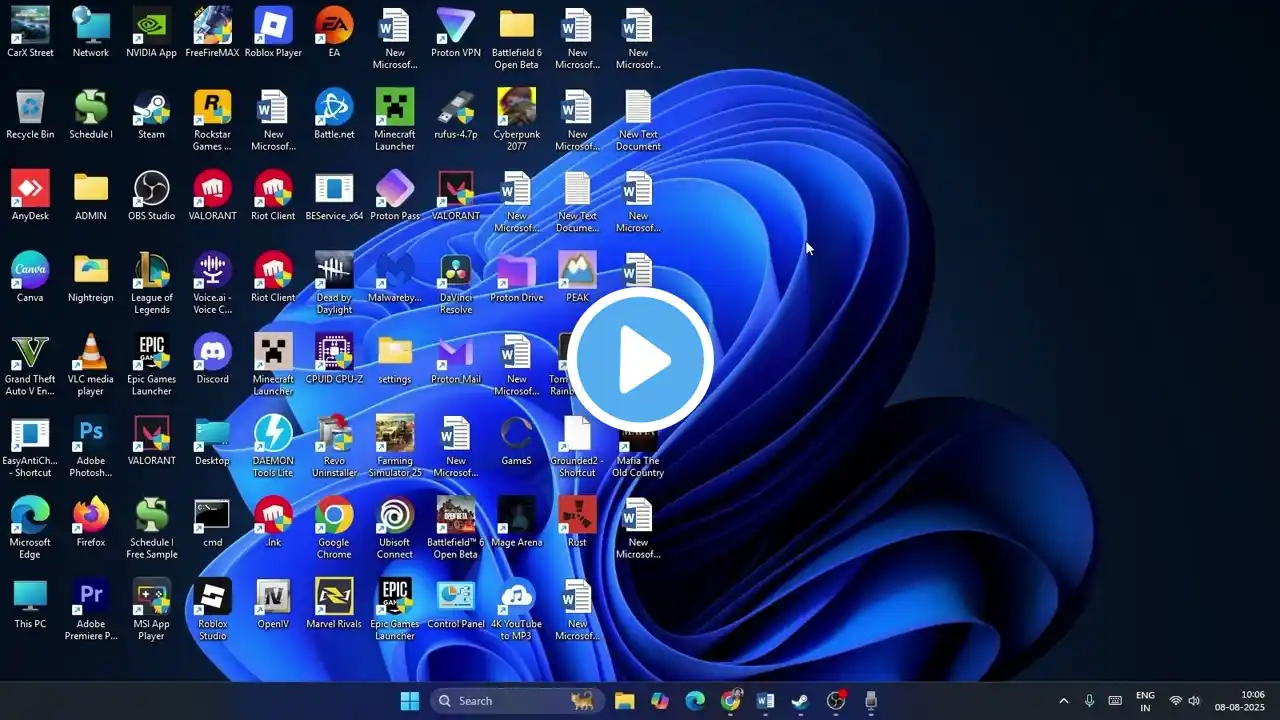This screenshot has width=1280, height=720.
Task: Launch Battle.net from the desktop
Action: (x=334, y=114)
